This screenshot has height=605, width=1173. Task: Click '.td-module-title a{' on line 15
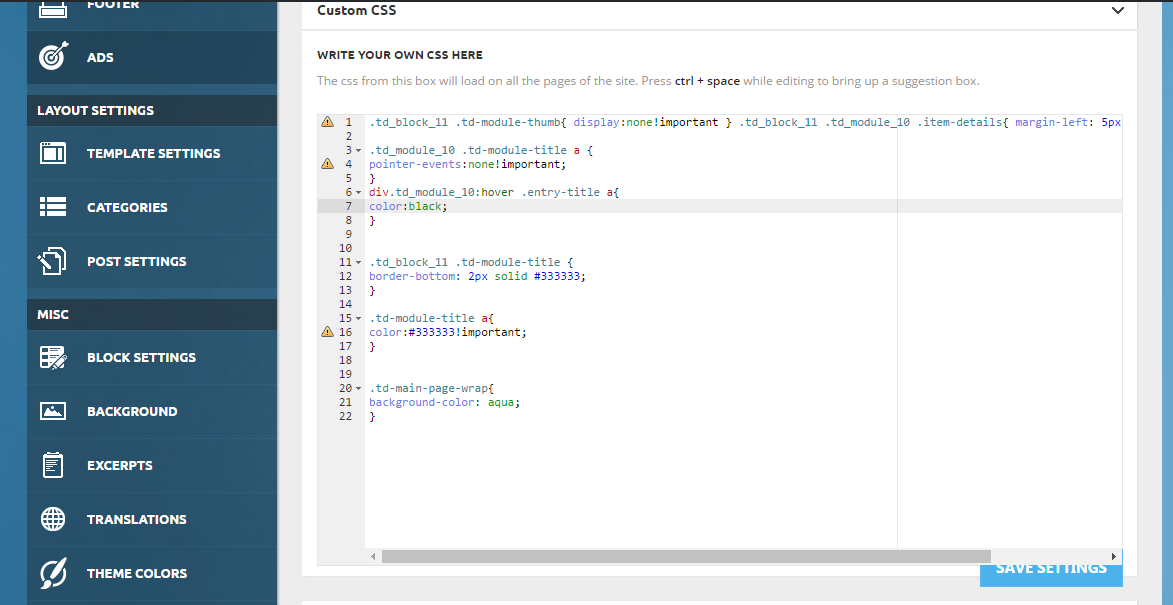point(432,319)
